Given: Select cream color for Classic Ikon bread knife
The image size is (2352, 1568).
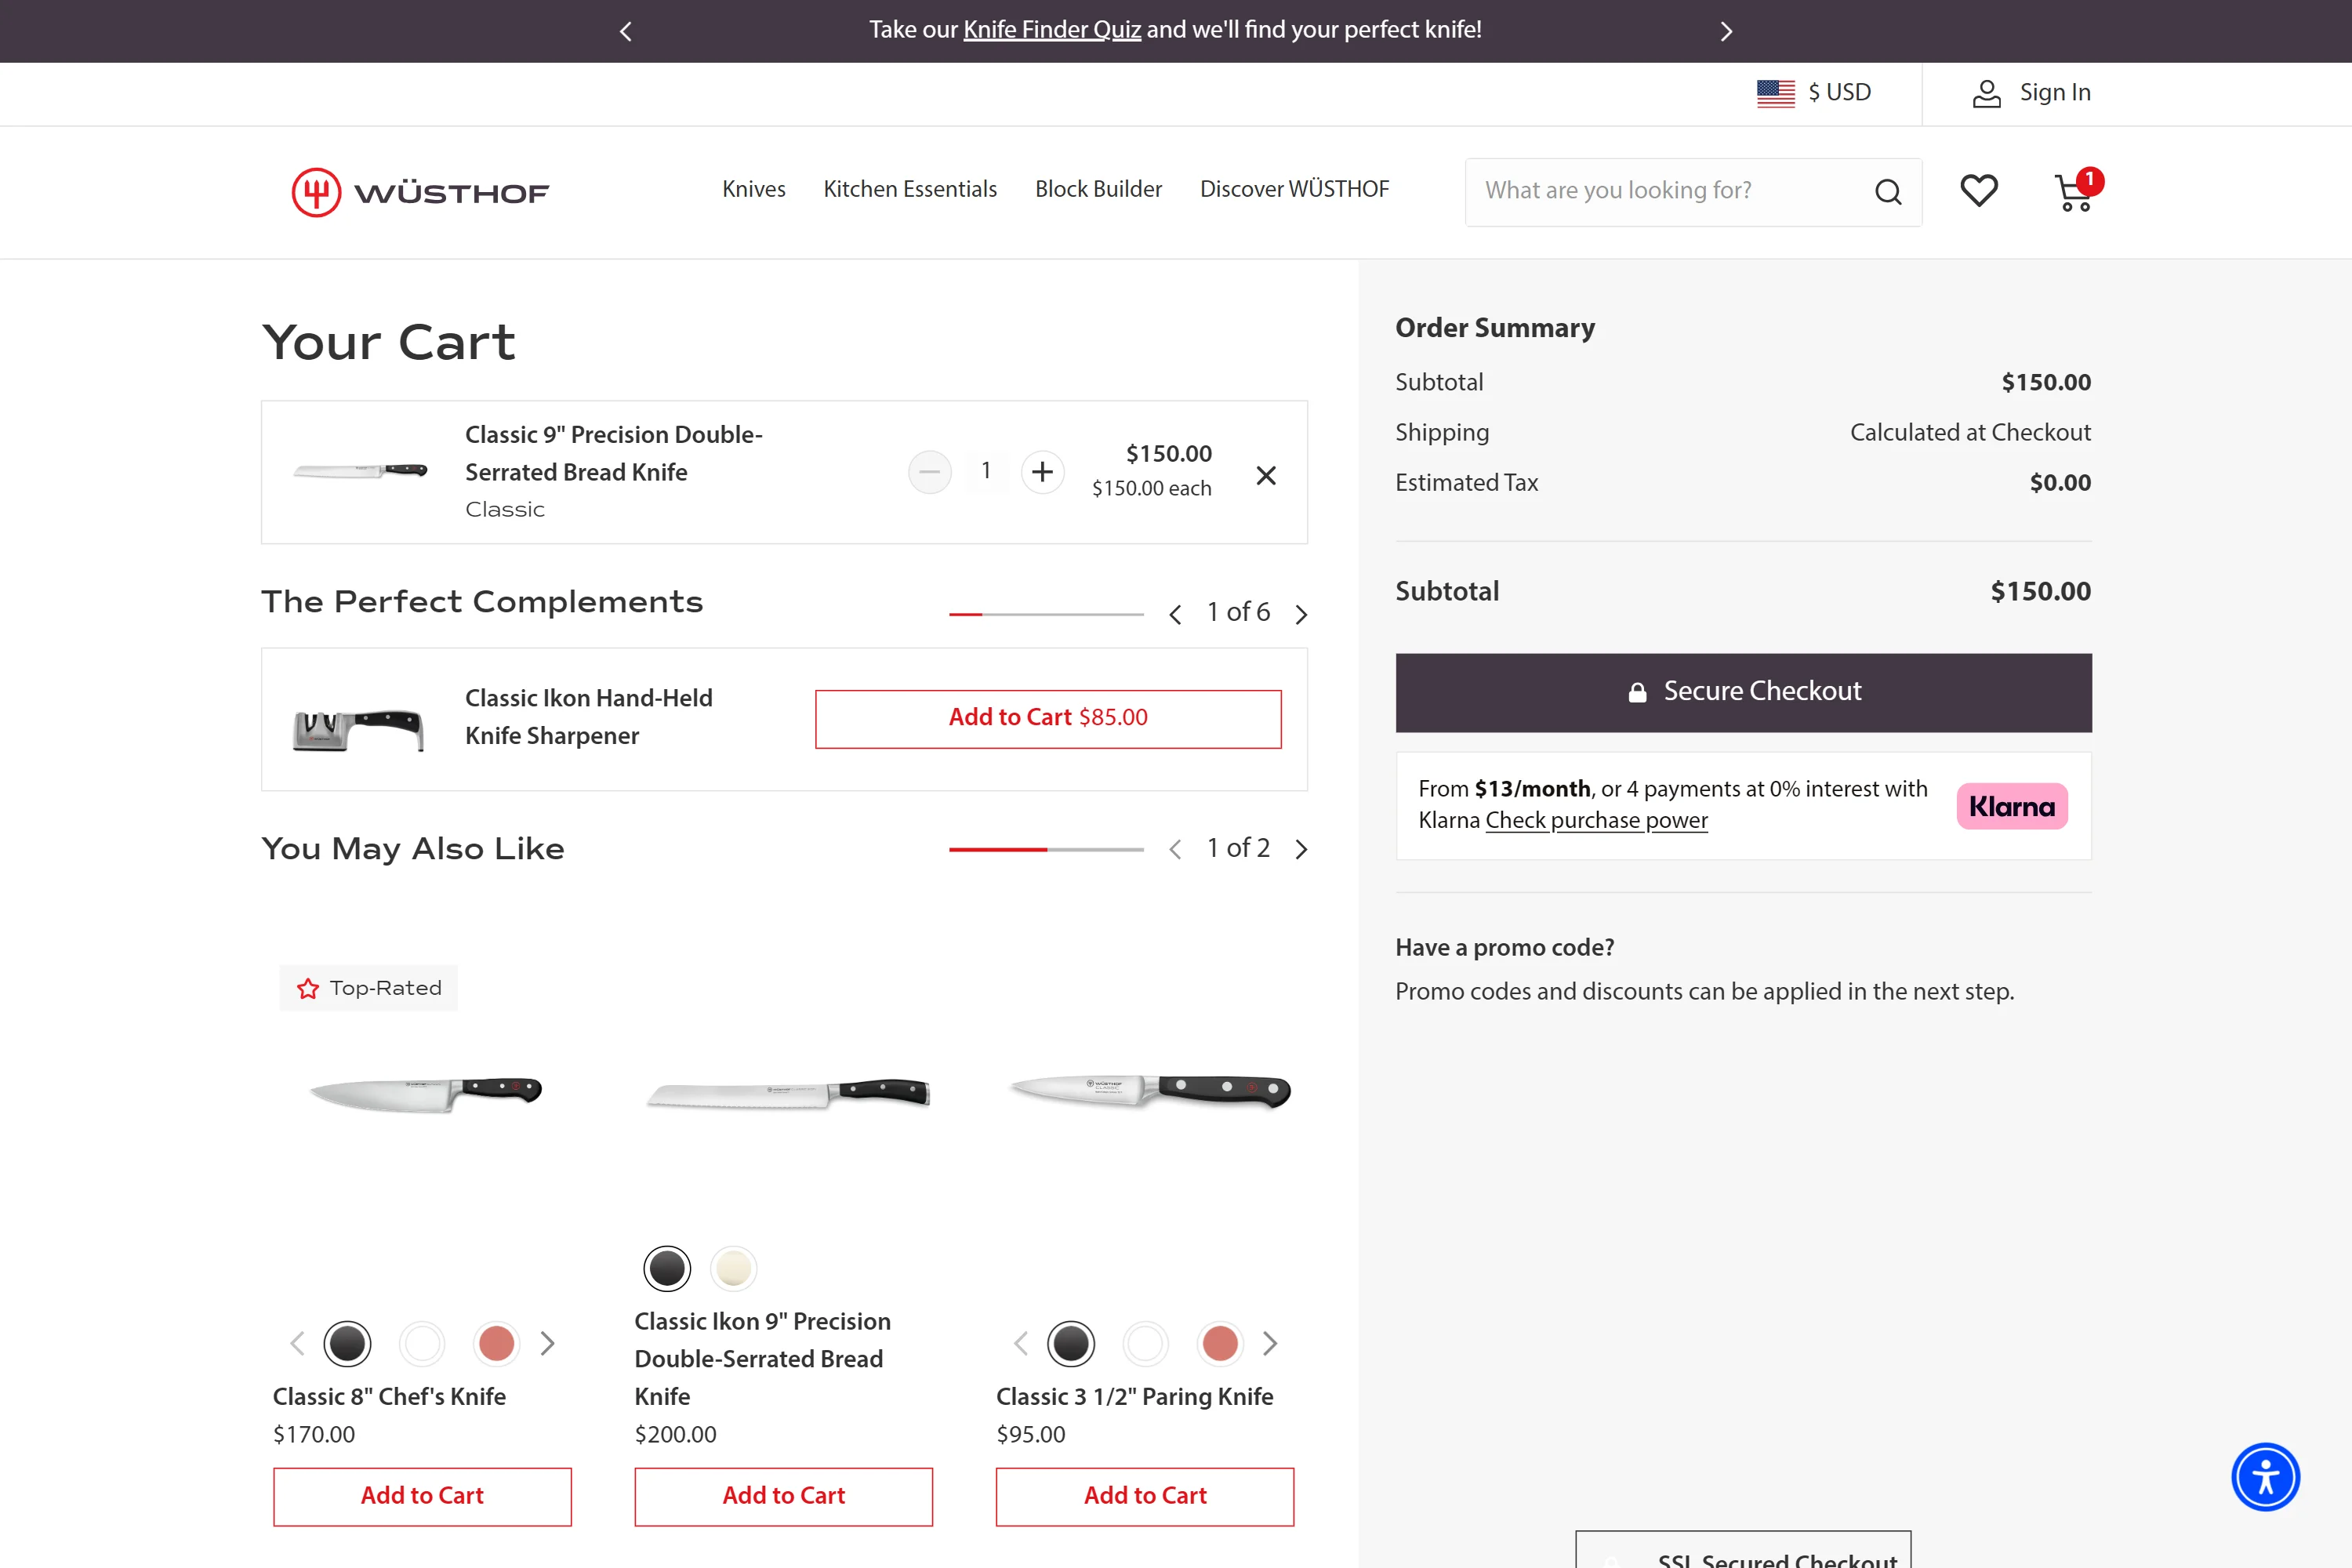Looking at the screenshot, I should click(733, 1268).
